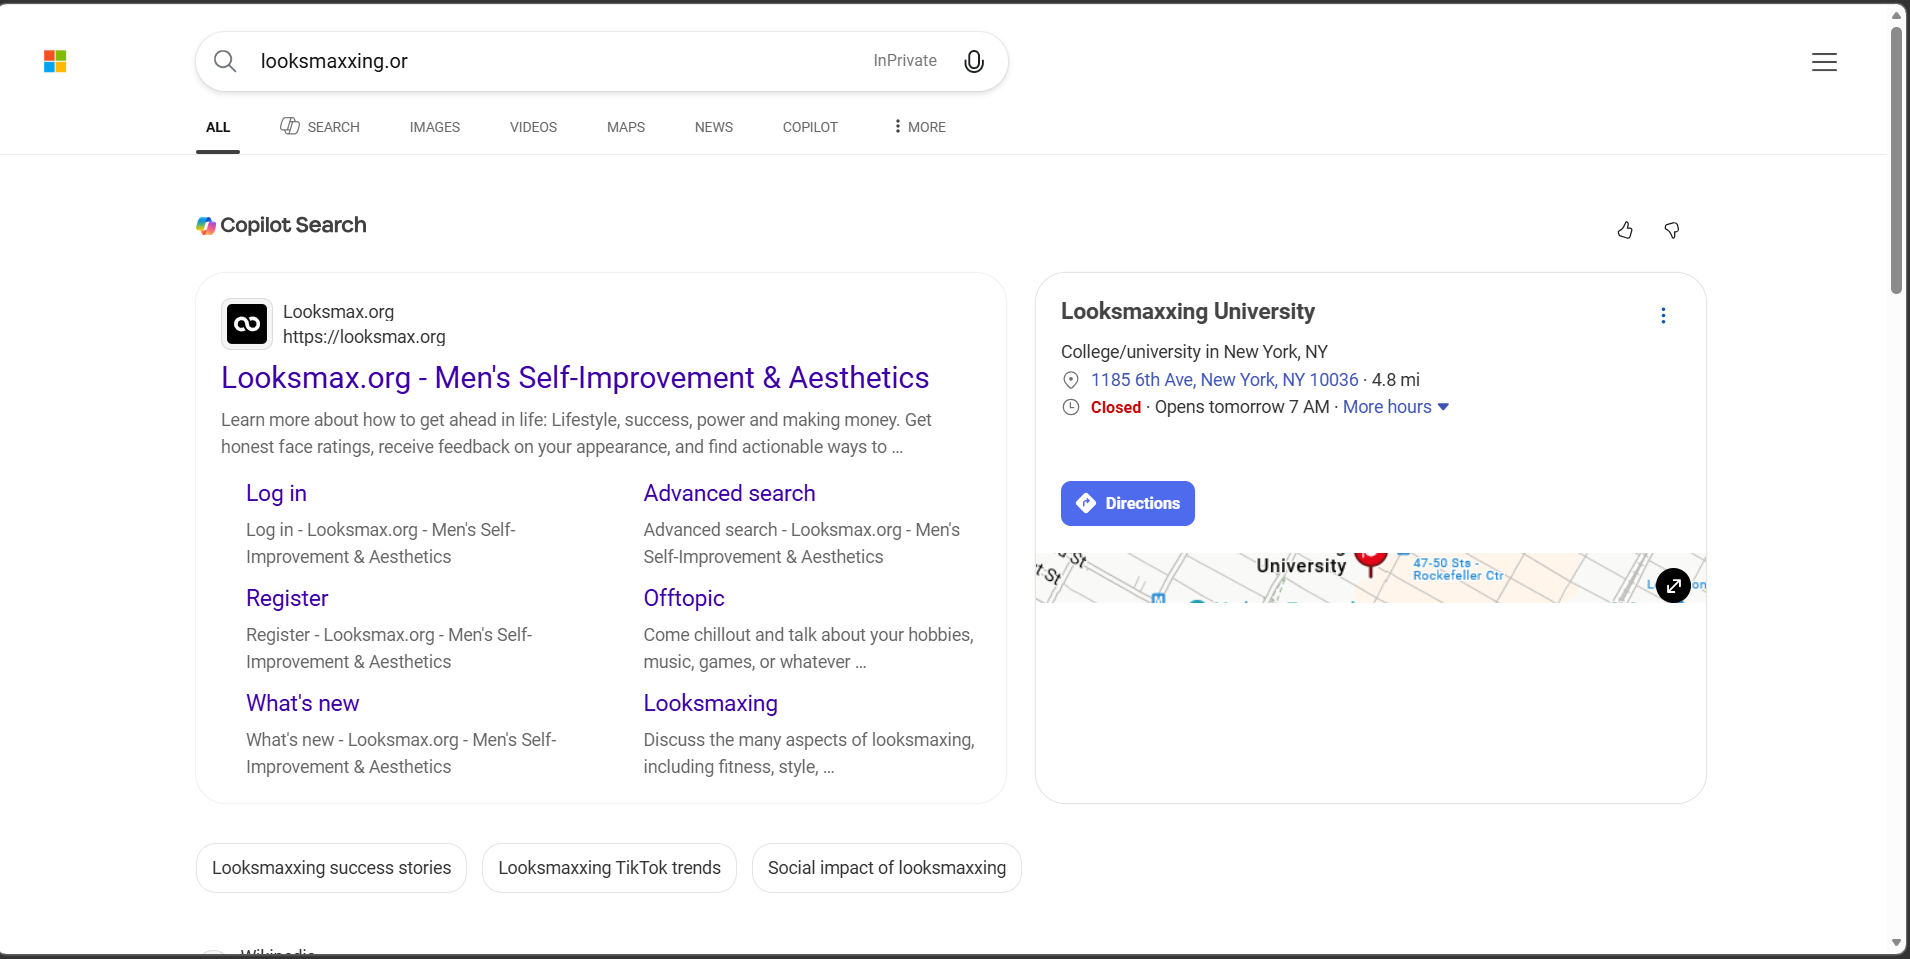Switch to the IMAGES tab

pos(435,127)
